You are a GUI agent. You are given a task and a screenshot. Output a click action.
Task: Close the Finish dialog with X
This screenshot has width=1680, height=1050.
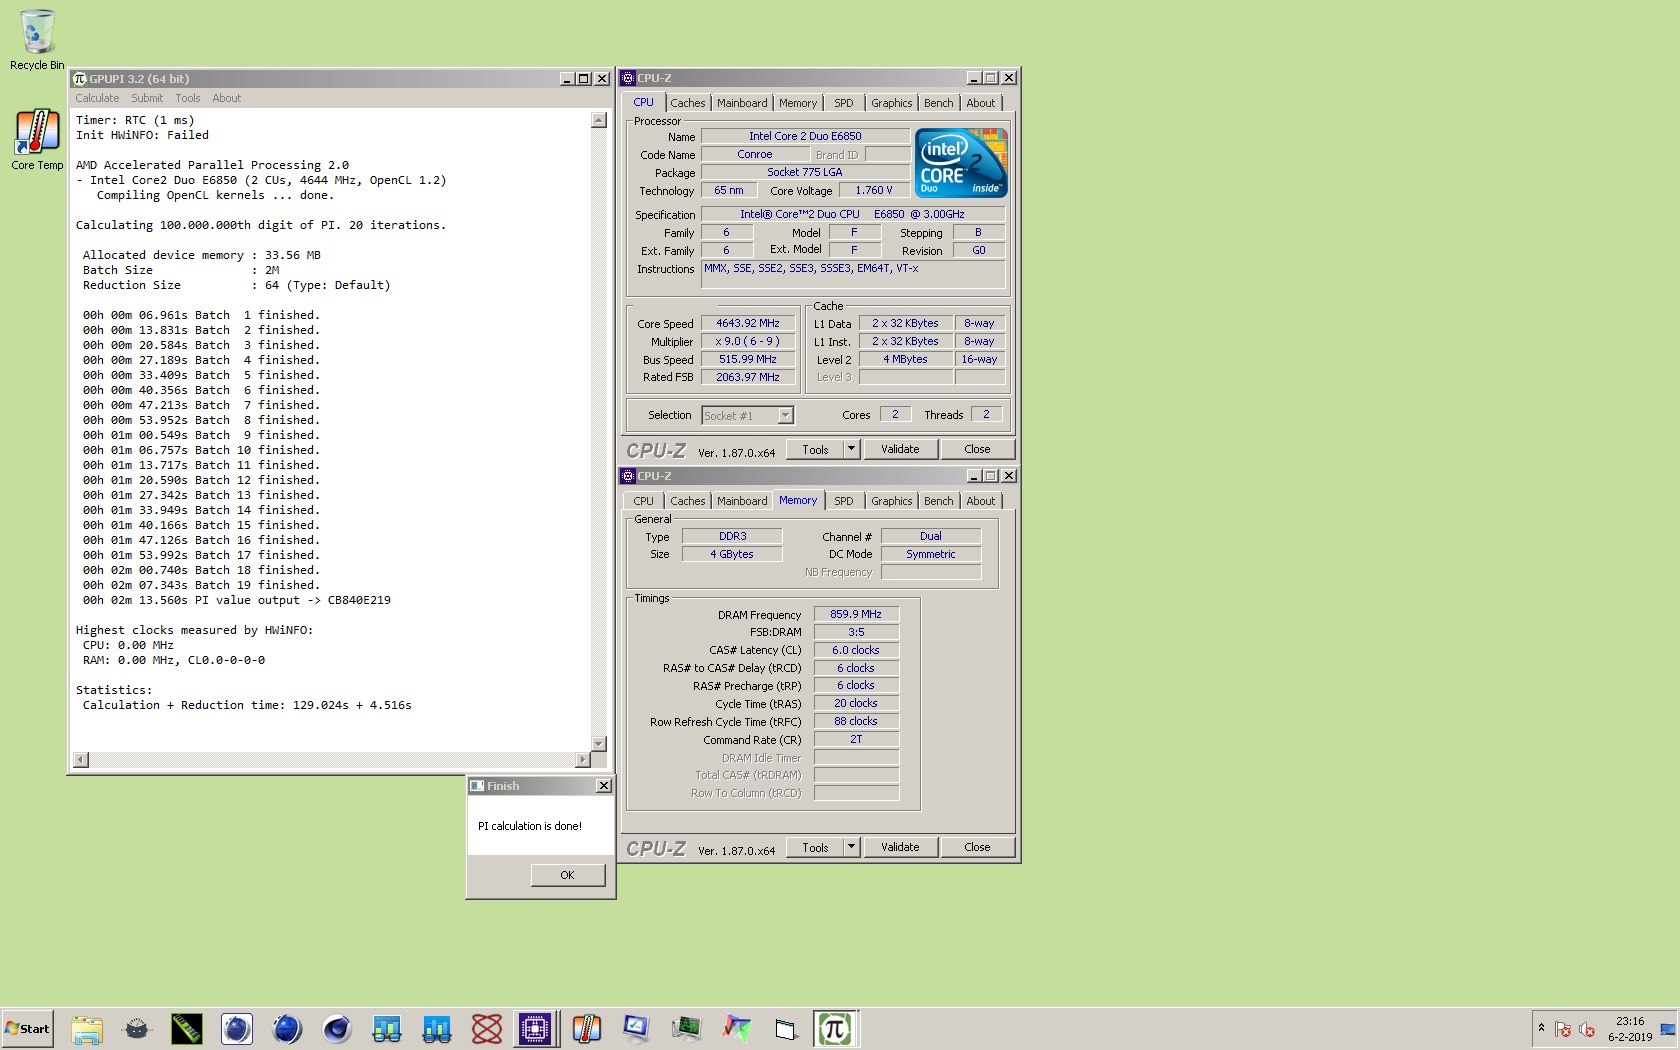(604, 786)
